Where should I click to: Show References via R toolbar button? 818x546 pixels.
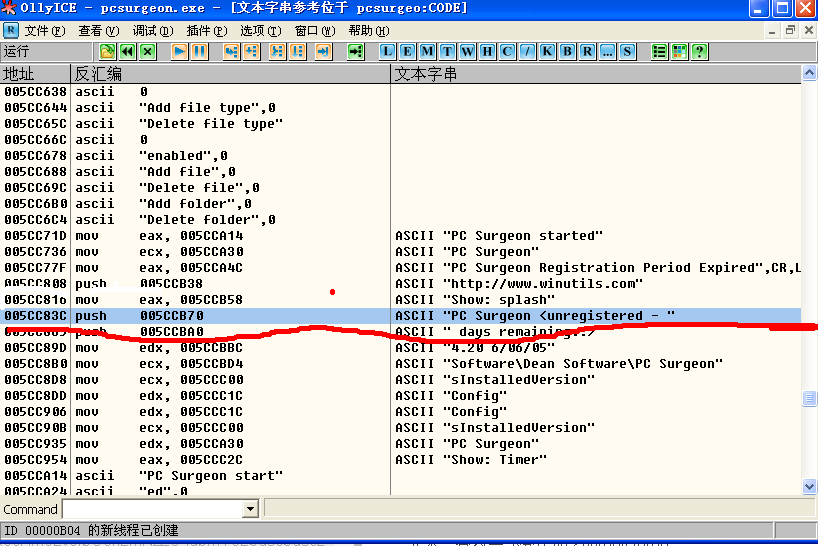coord(587,52)
